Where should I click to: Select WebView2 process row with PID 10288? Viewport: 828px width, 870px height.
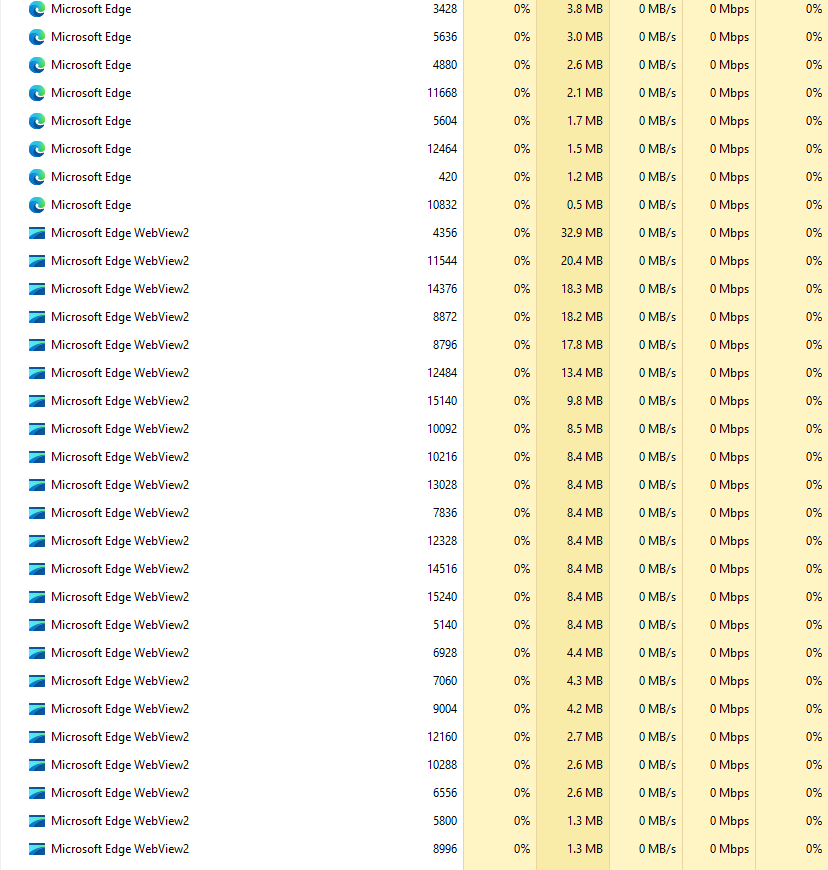click(x=414, y=765)
